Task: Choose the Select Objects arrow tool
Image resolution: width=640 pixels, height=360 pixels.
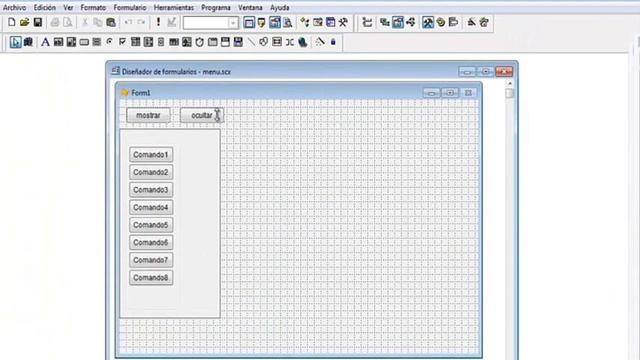Action: 15,42
